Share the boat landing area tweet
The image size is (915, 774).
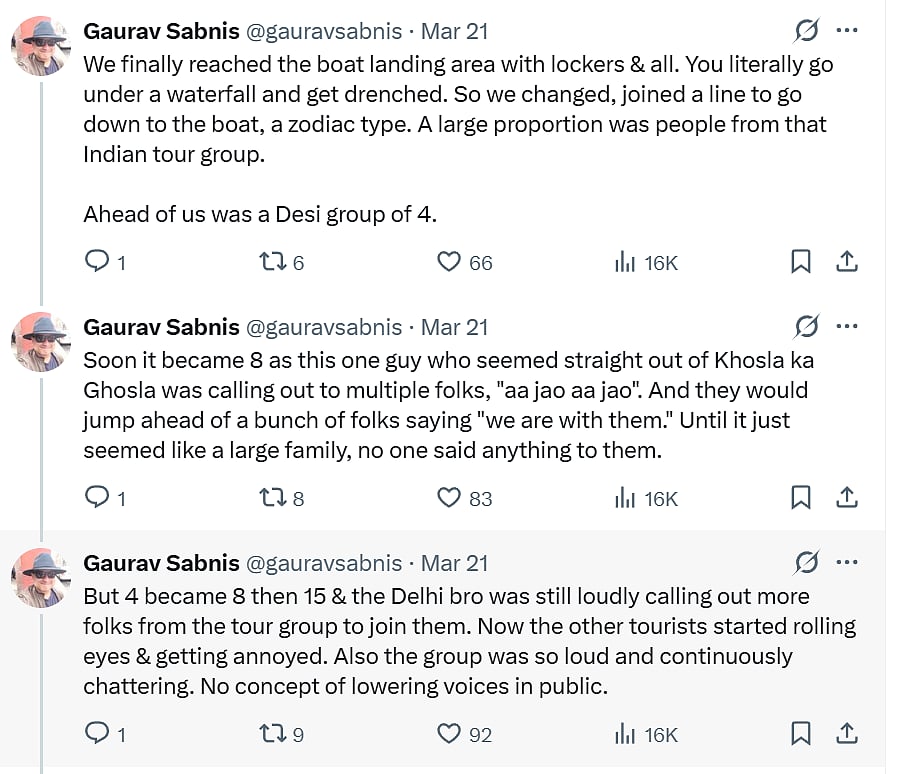[x=846, y=262]
